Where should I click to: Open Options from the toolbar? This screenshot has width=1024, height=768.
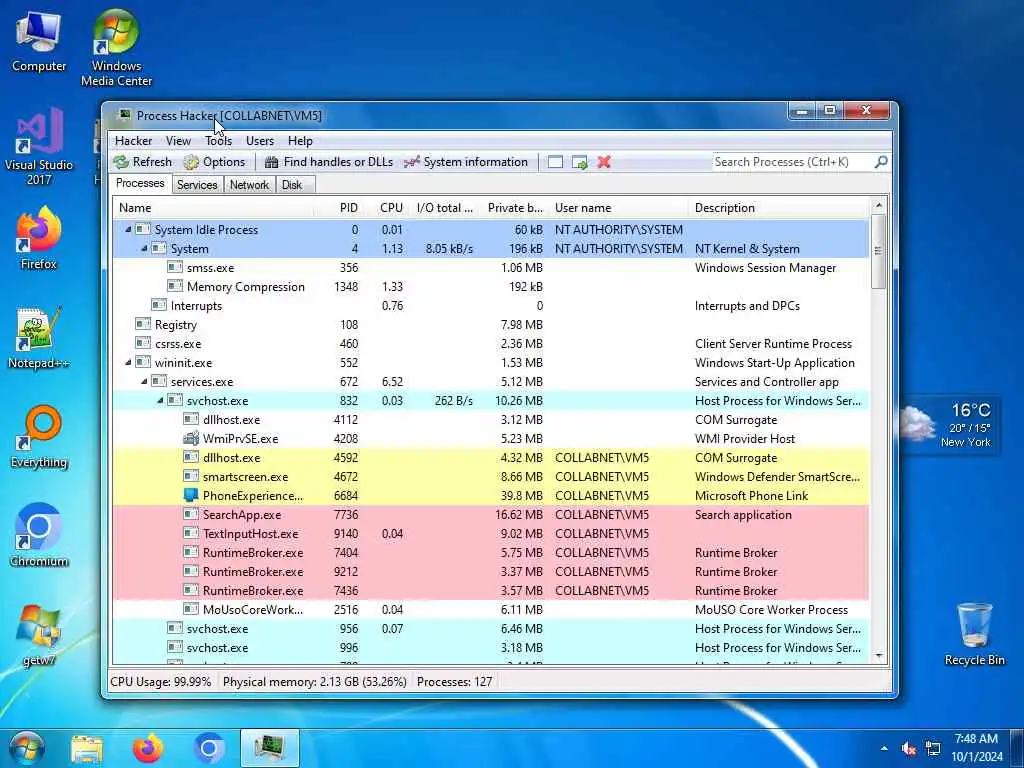[x=214, y=162]
